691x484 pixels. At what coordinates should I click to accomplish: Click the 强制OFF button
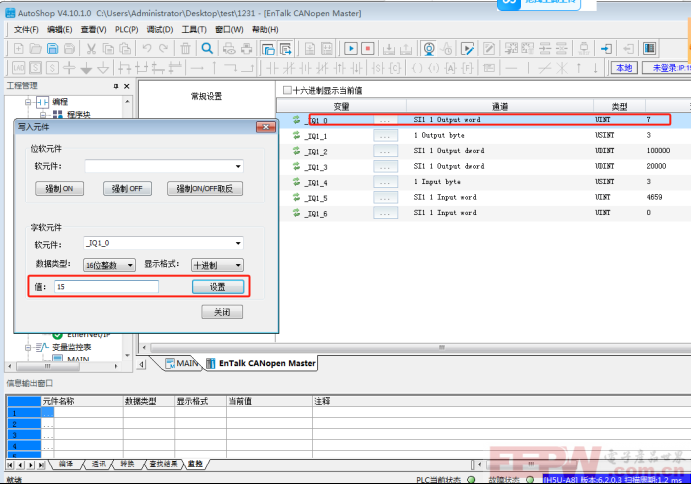[x=127, y=189]
